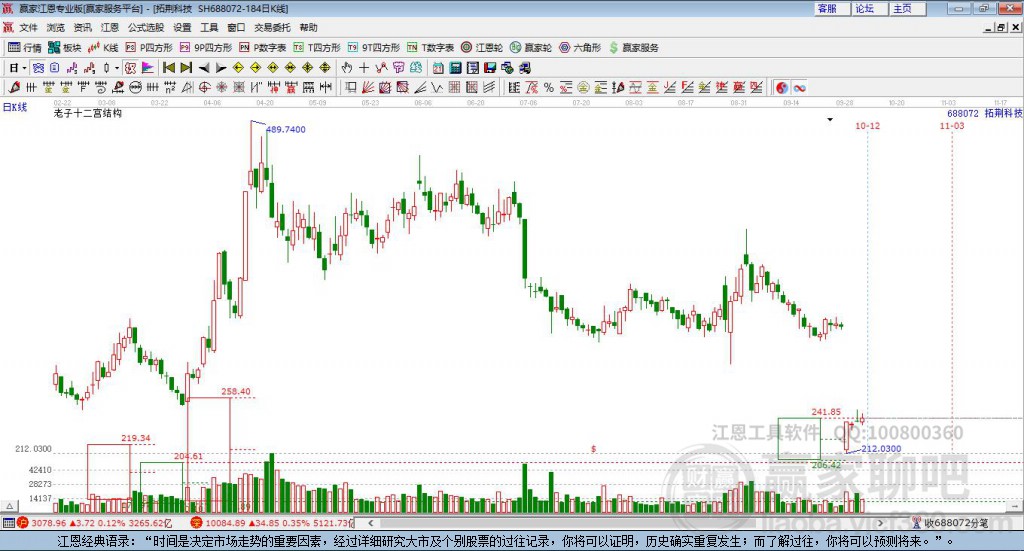The height and width of the screenshot is (551, 1024).
Task: Select the red circle crosshair target tool
Action: pos(204,87)
